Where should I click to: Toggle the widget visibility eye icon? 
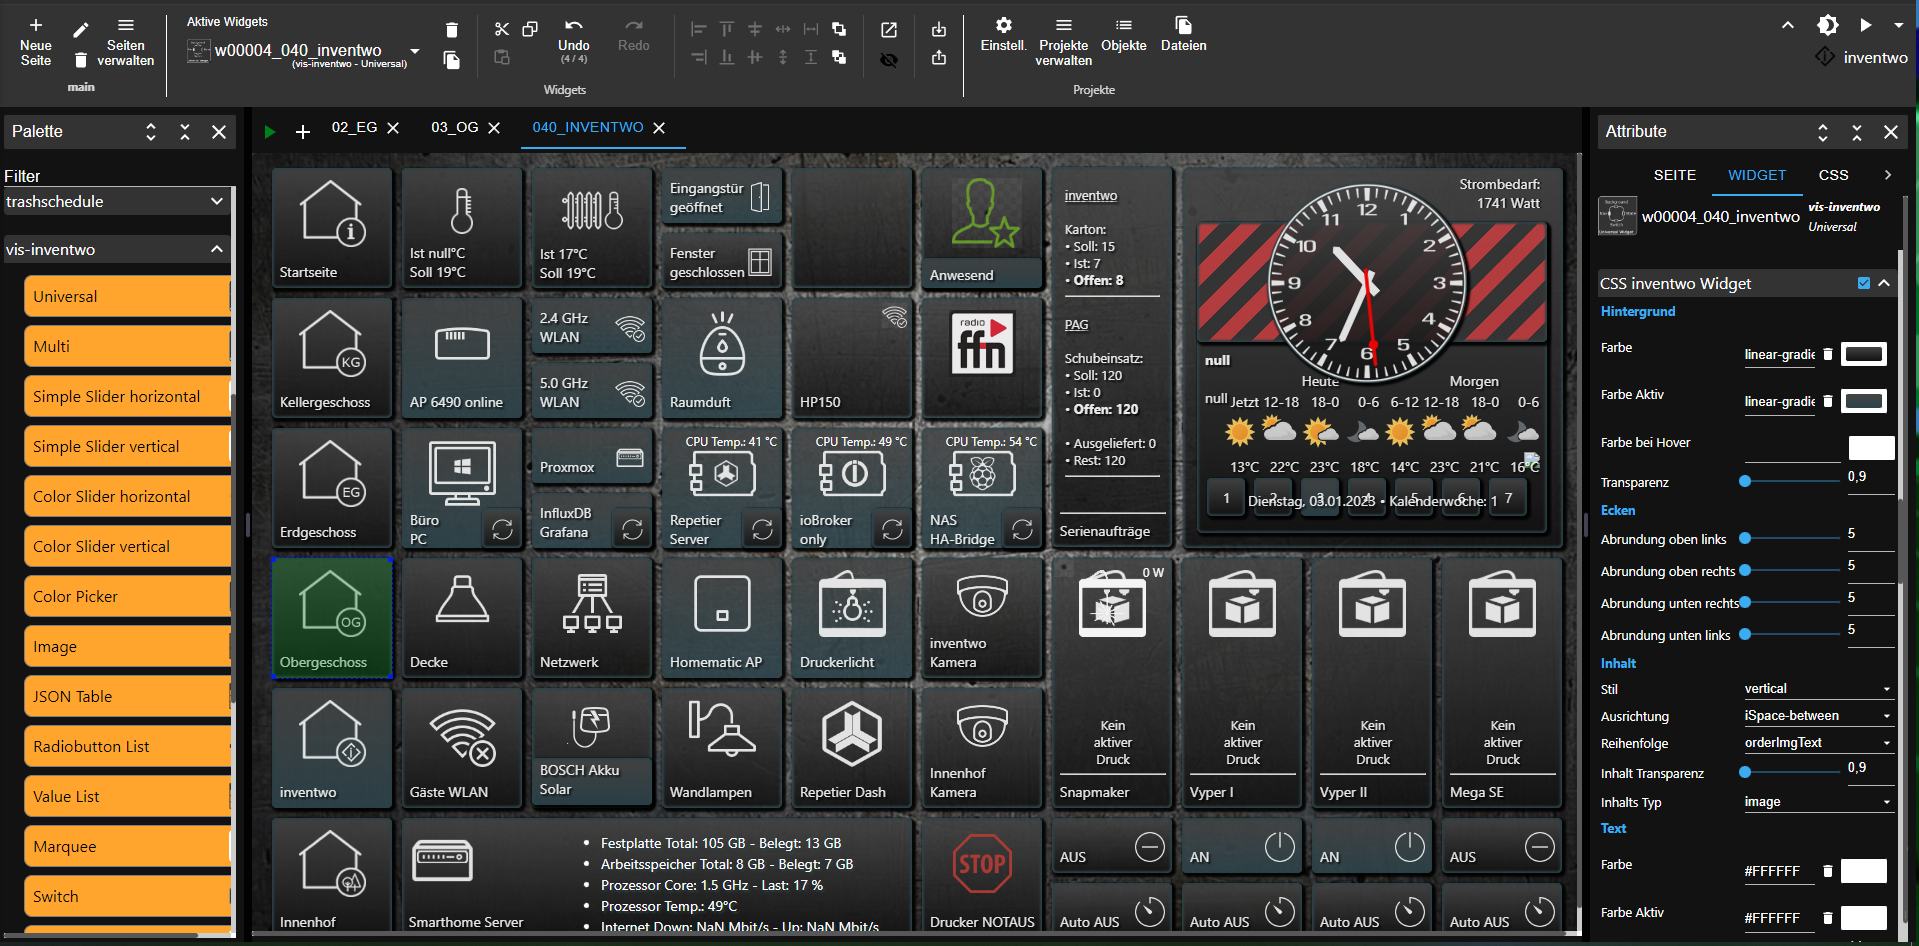click(889, 60)
